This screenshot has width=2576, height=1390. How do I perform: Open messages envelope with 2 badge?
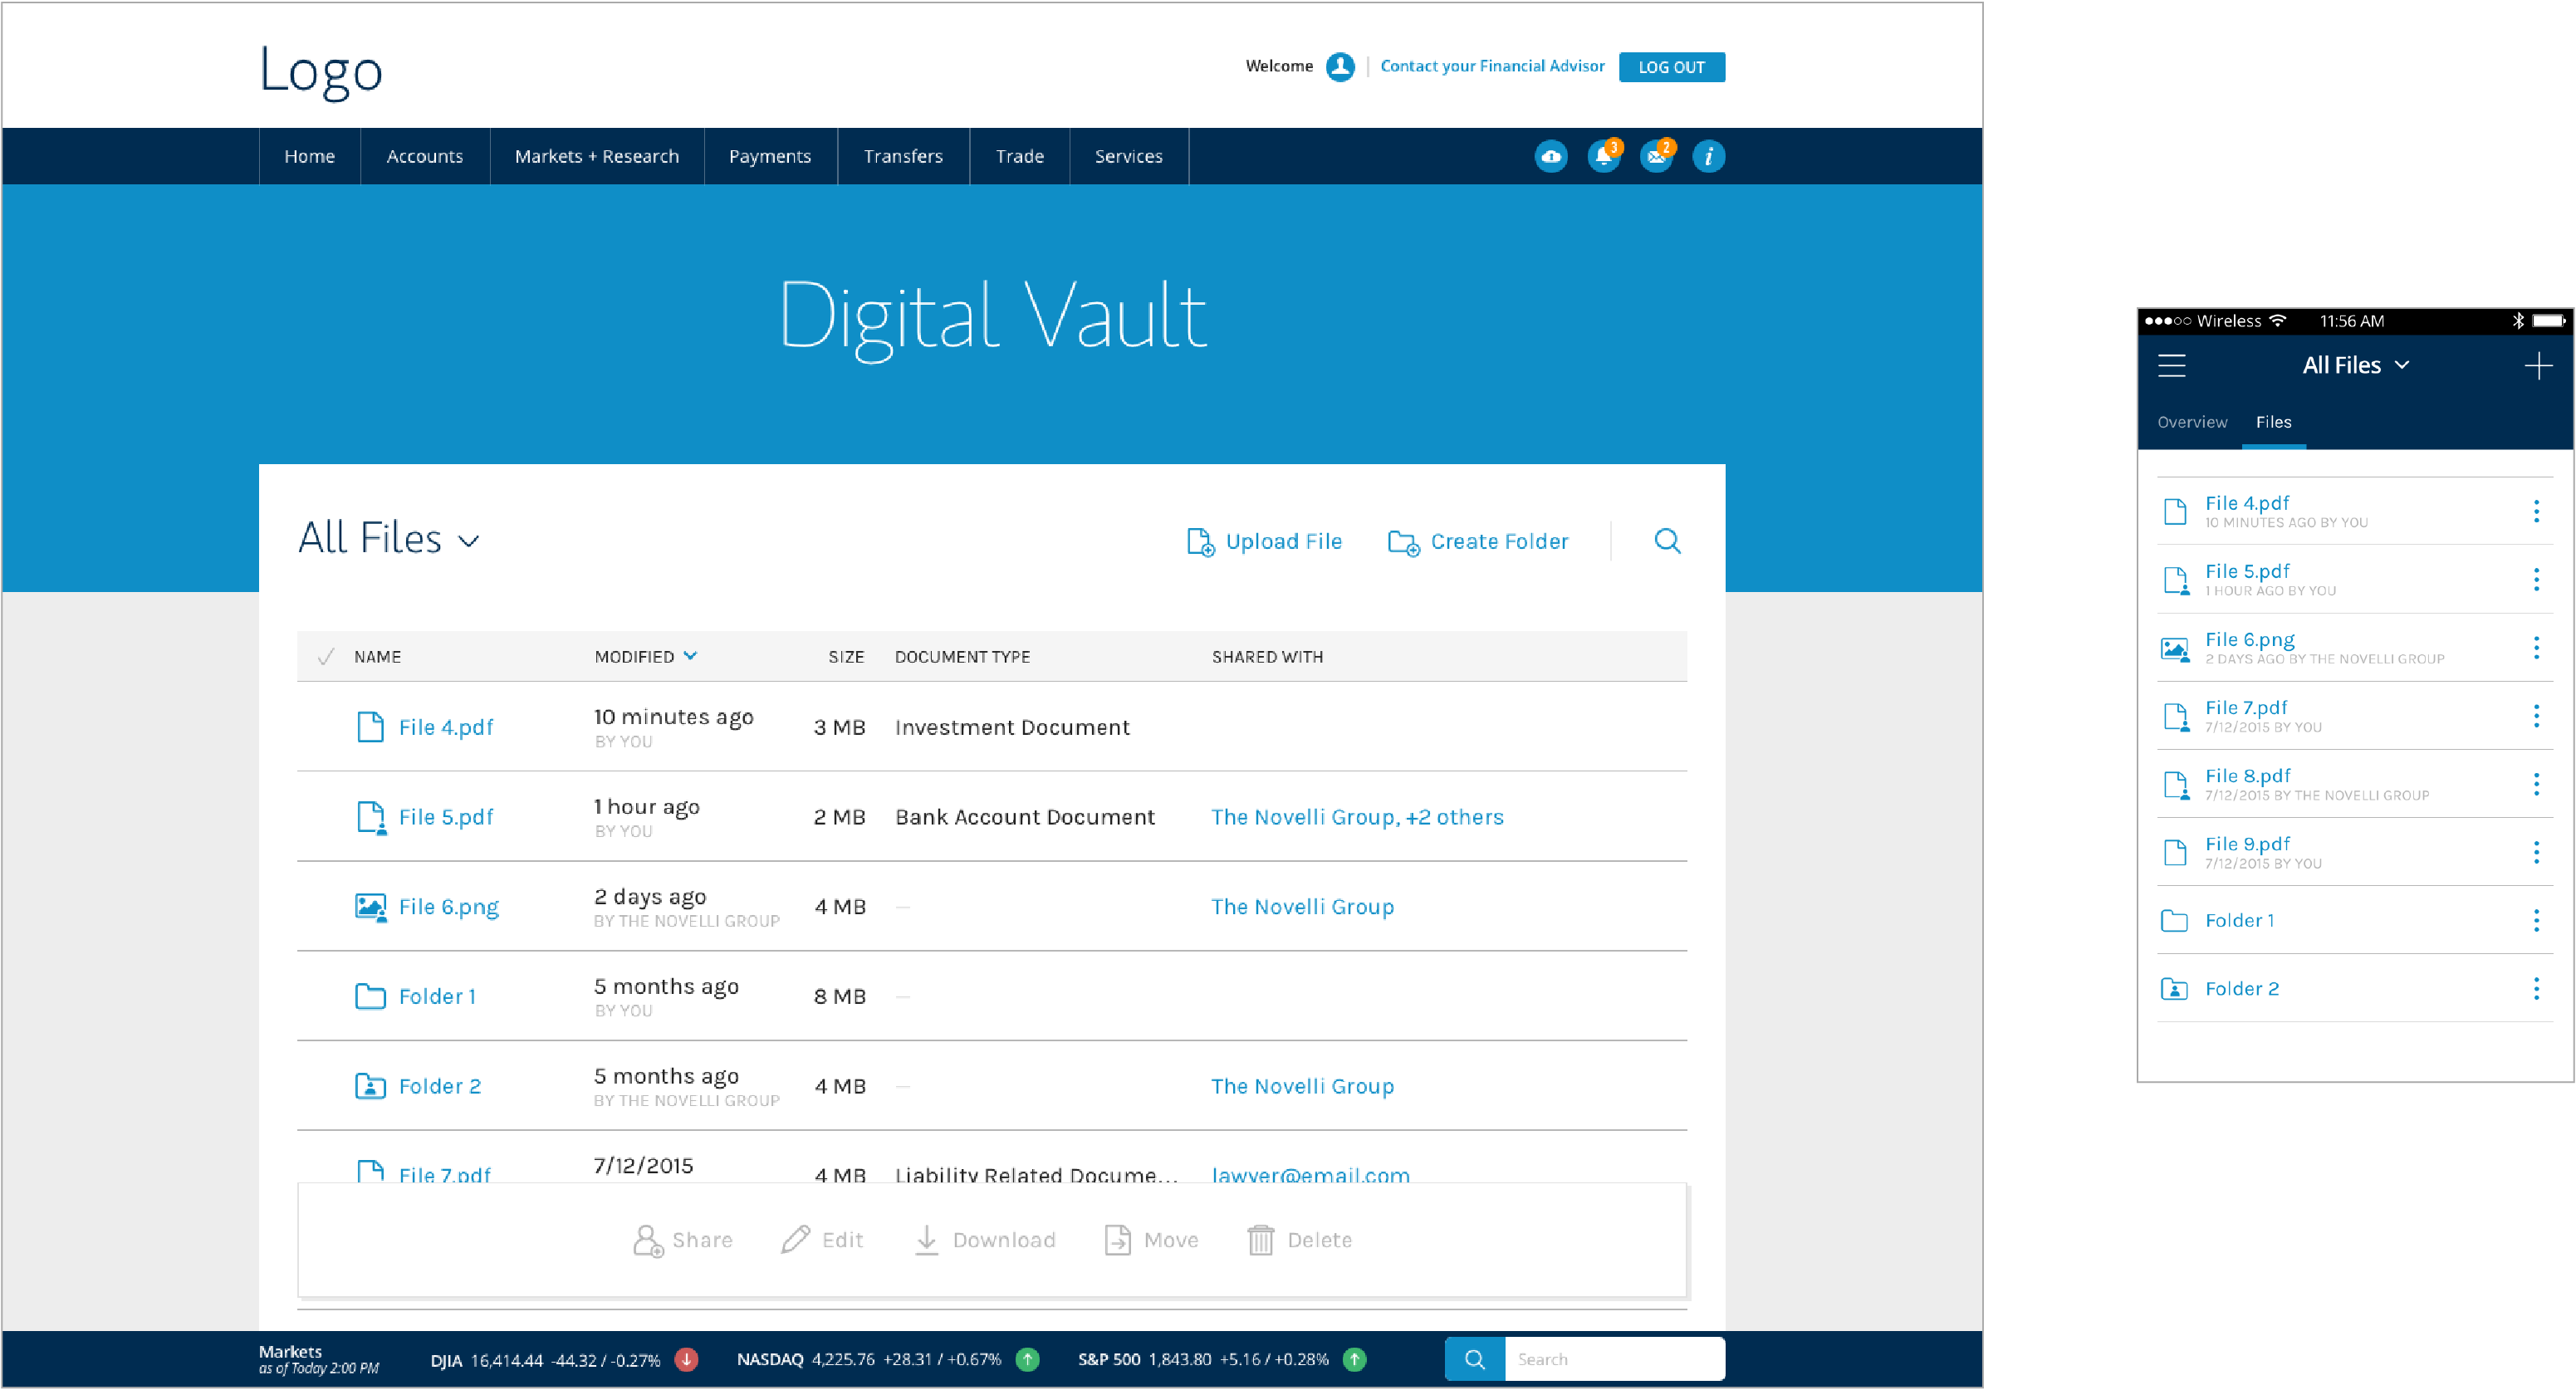(1657, 157)
